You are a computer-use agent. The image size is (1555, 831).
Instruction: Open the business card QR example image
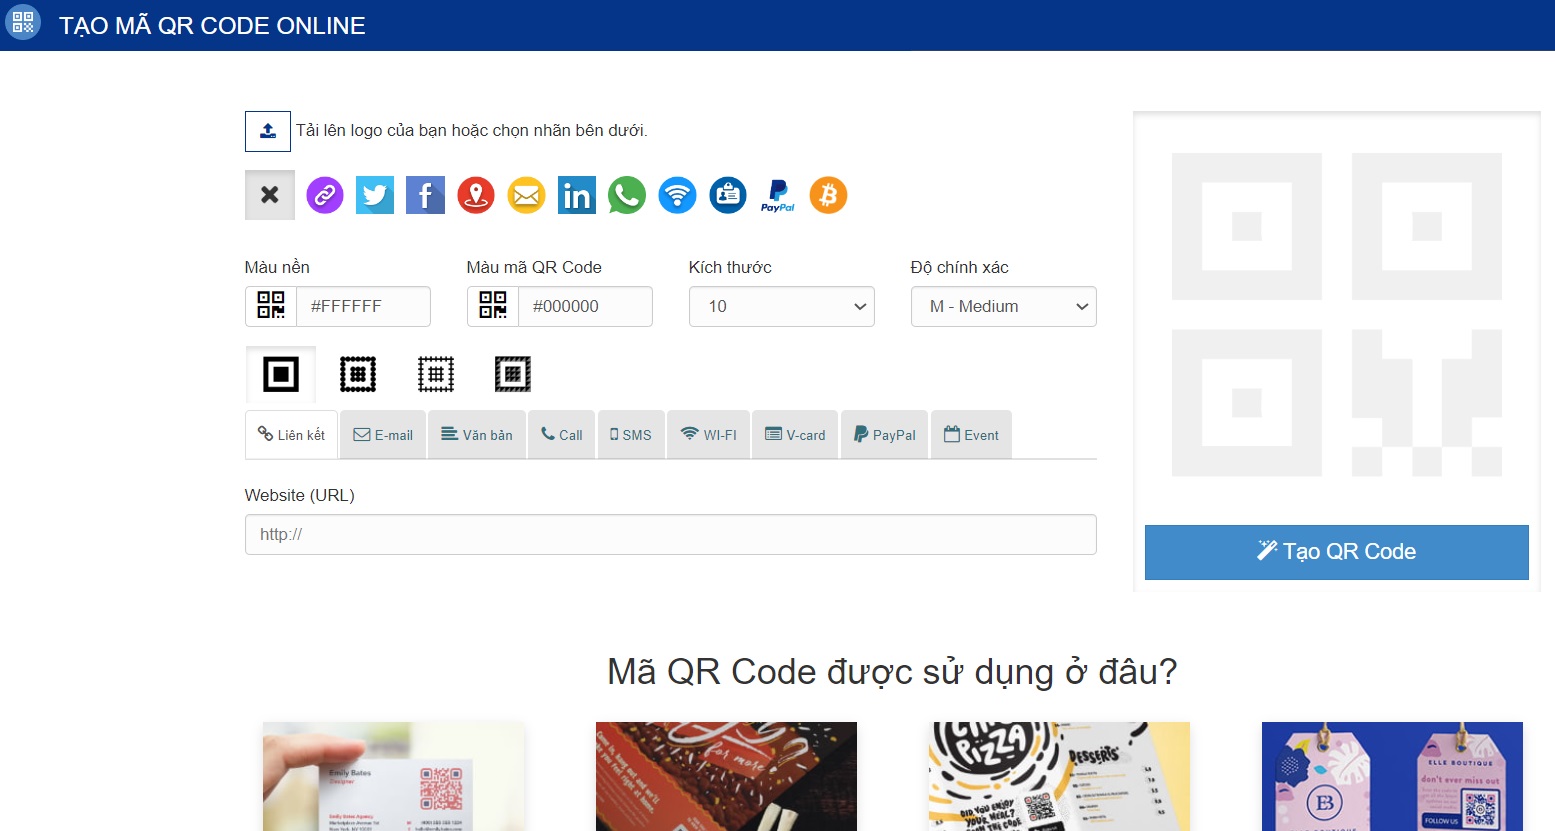393,776
